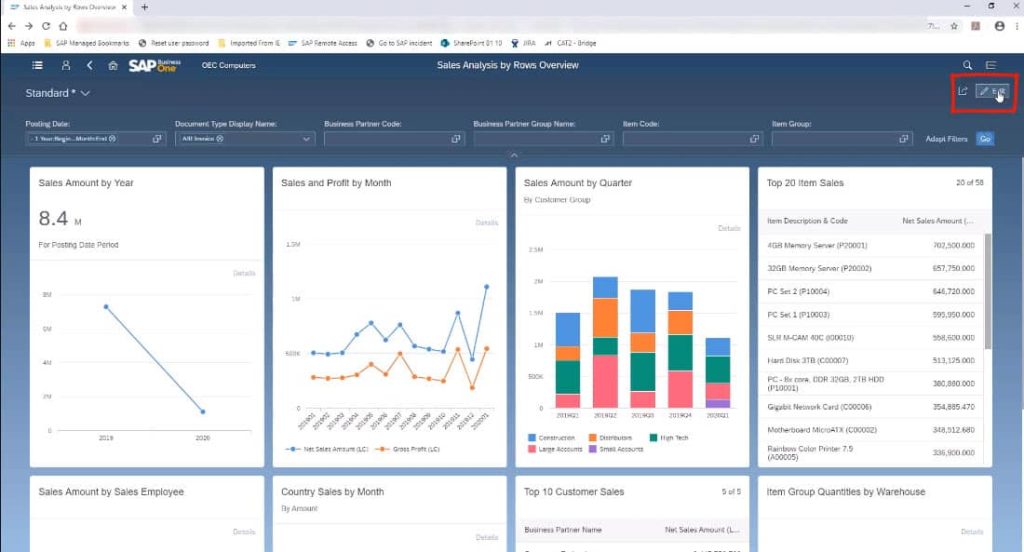This screenshot has height=552, width=1024.
Task: Open SAP Remote Access bookmark
Action: [323, 43]
